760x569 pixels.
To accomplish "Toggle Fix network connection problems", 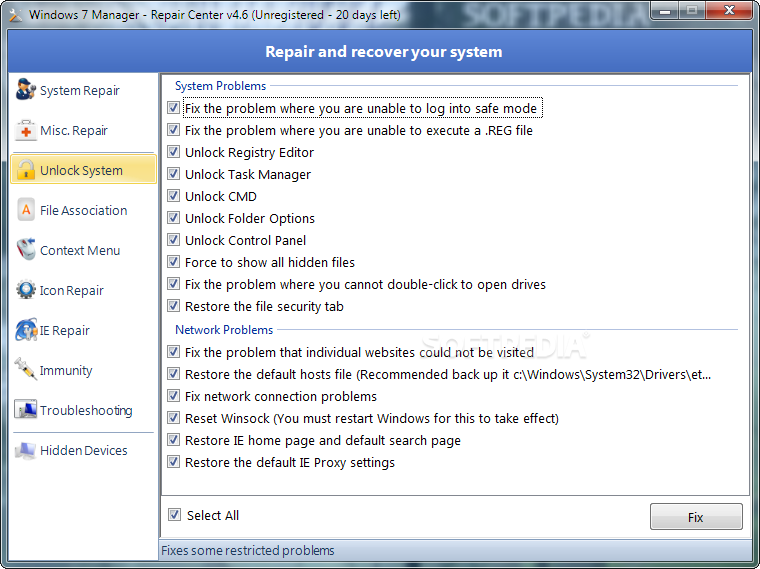I will (173, 395).
